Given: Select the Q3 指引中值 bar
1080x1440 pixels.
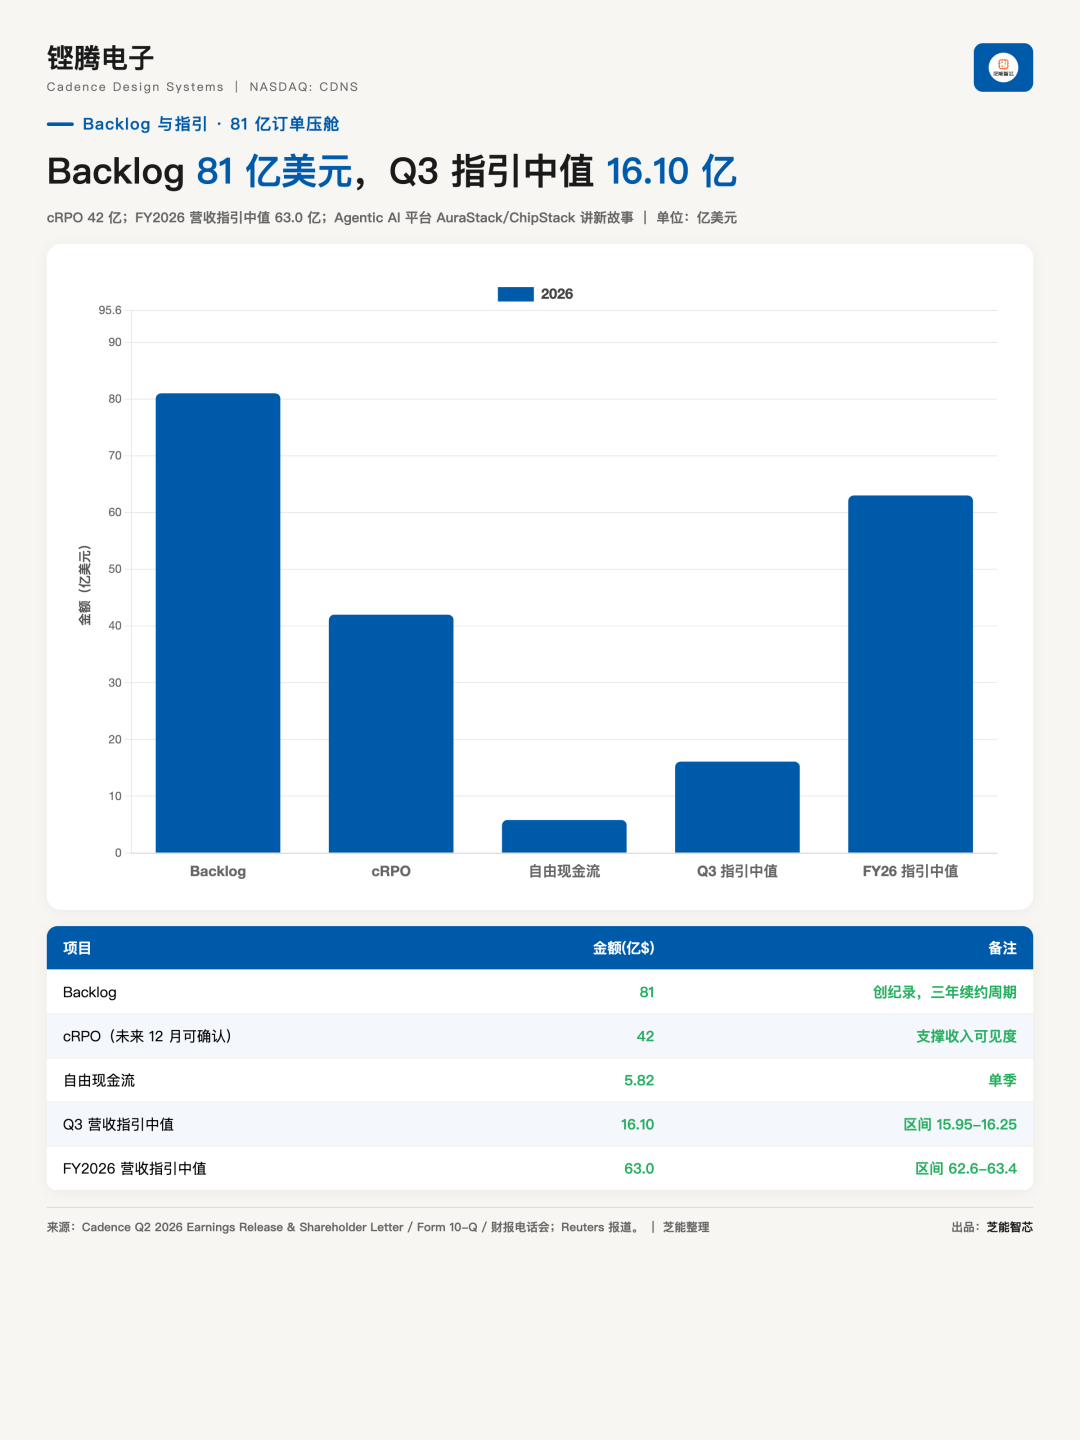Looking at the screenshot, I should click(737, 807).
